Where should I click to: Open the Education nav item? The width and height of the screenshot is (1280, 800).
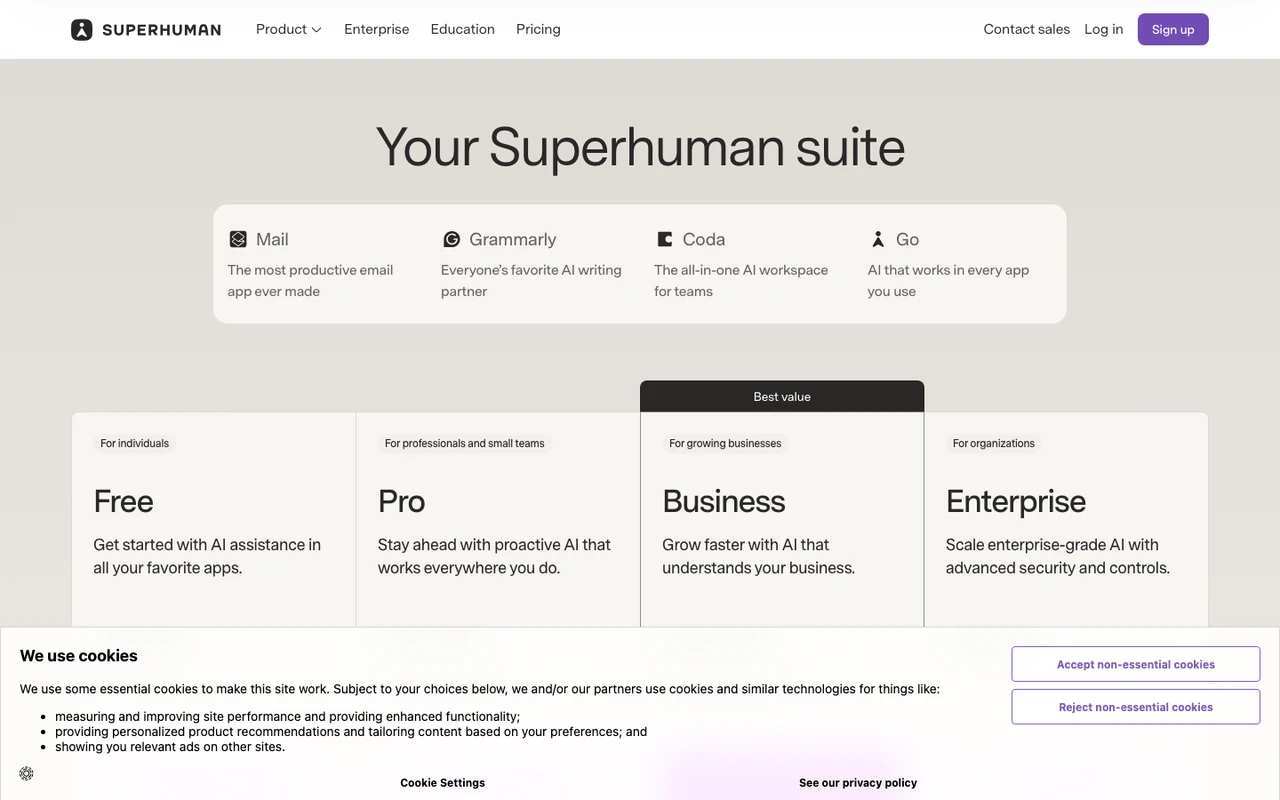click(x=462, y=29)
